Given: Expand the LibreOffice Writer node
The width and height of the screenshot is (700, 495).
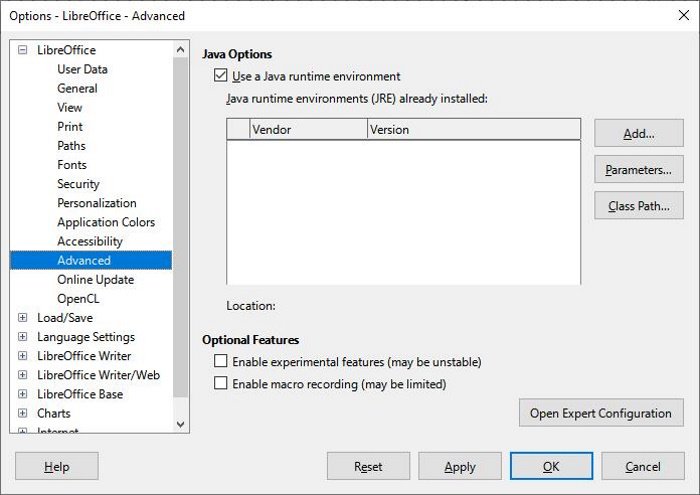Looking at the screenshot, I should tap(22, 356).
